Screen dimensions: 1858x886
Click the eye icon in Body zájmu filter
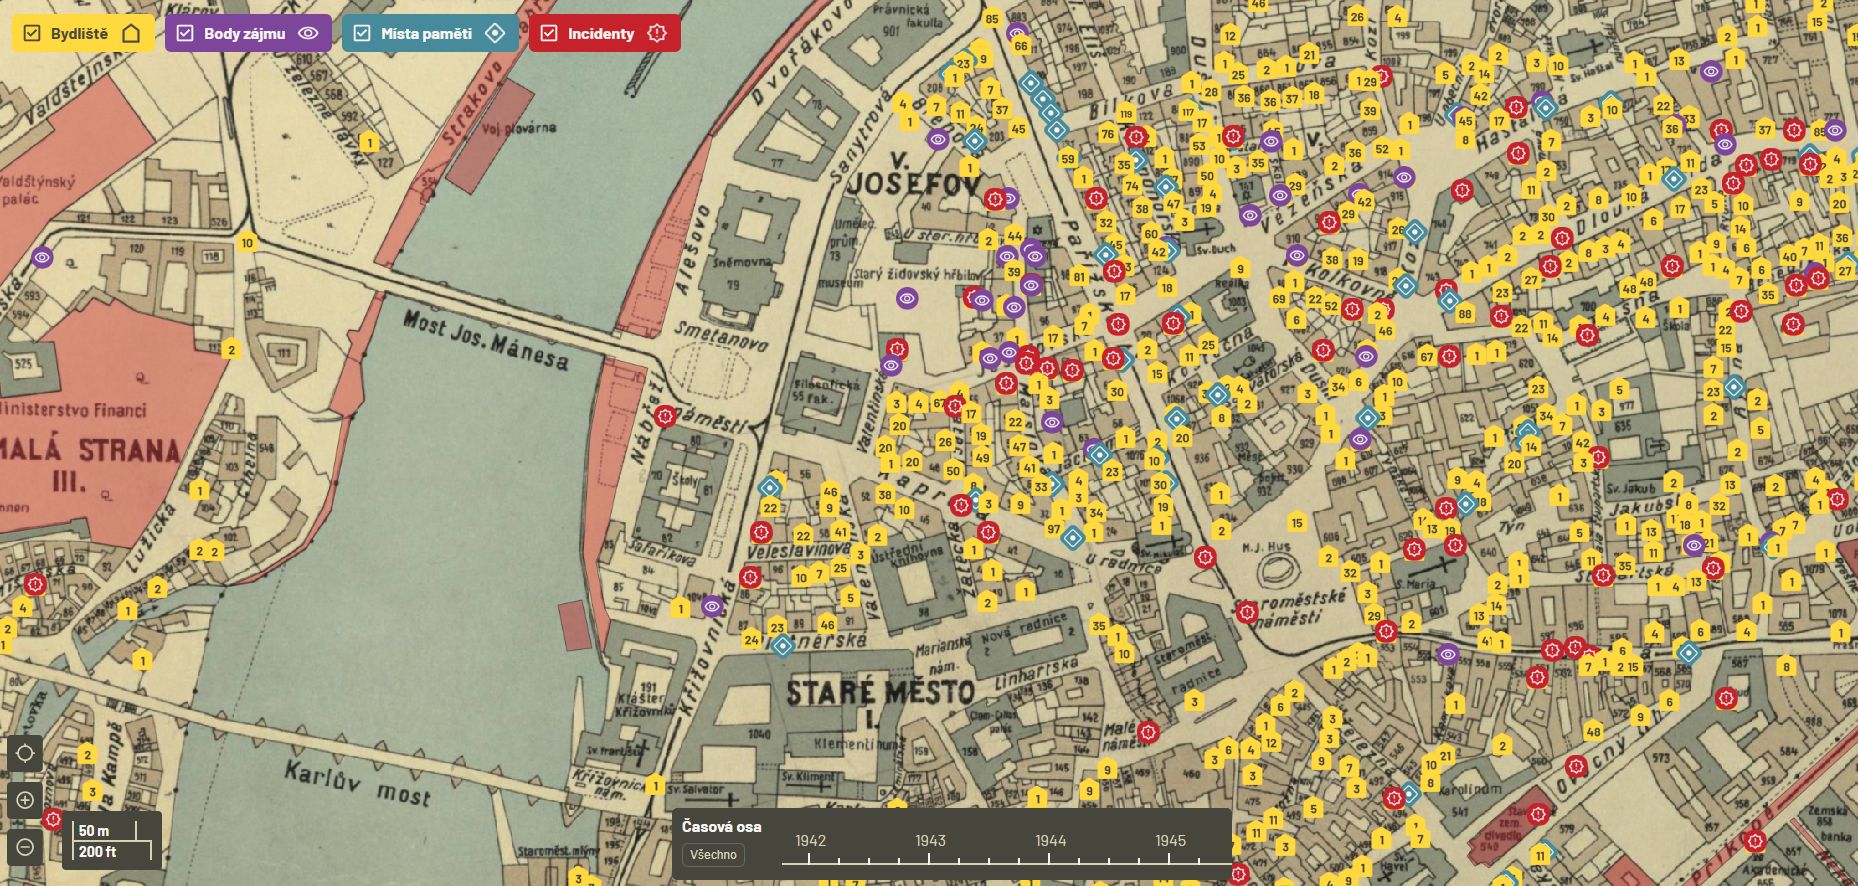tap(308, 33)
